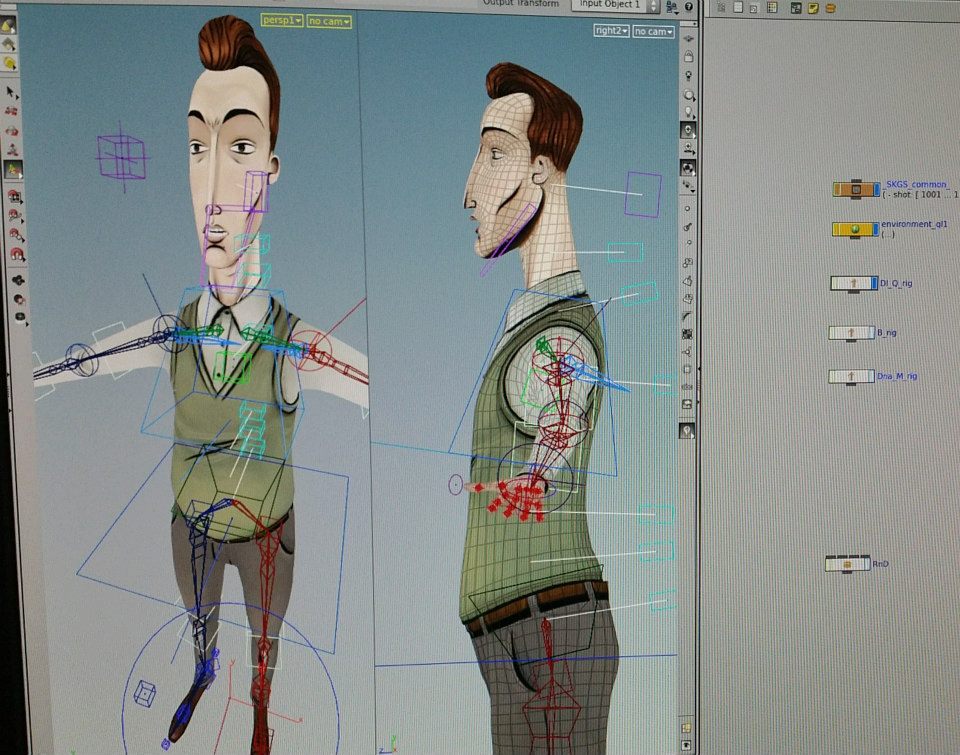
Task: Pick the red Move tool icon
Action: pyautogui.click(x=11, y=111)
